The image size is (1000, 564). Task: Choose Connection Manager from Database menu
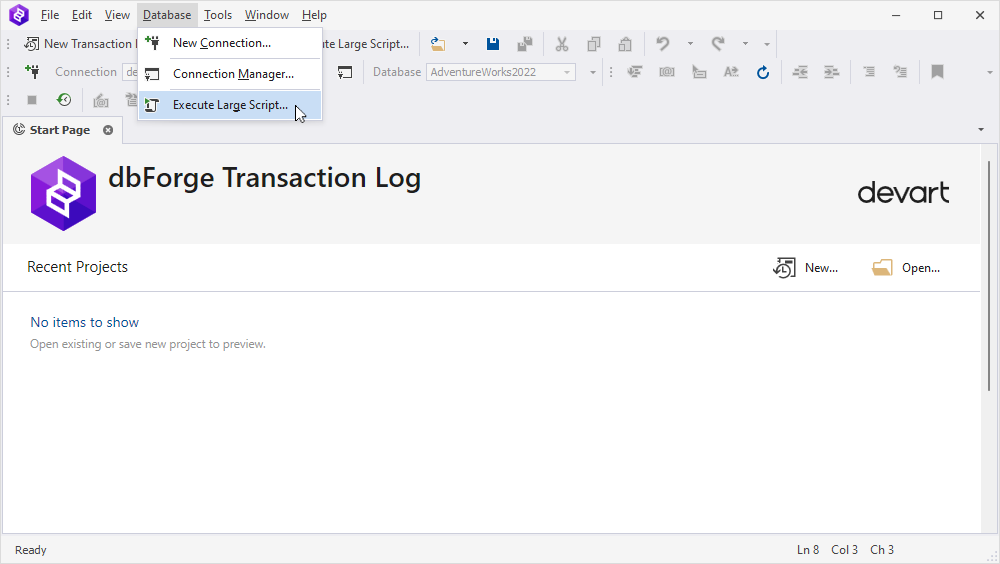230,74
